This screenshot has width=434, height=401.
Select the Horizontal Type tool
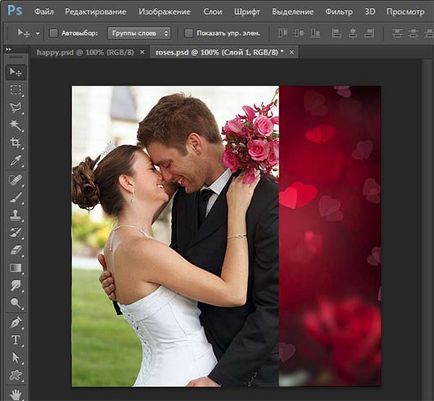tap(15, 340)
